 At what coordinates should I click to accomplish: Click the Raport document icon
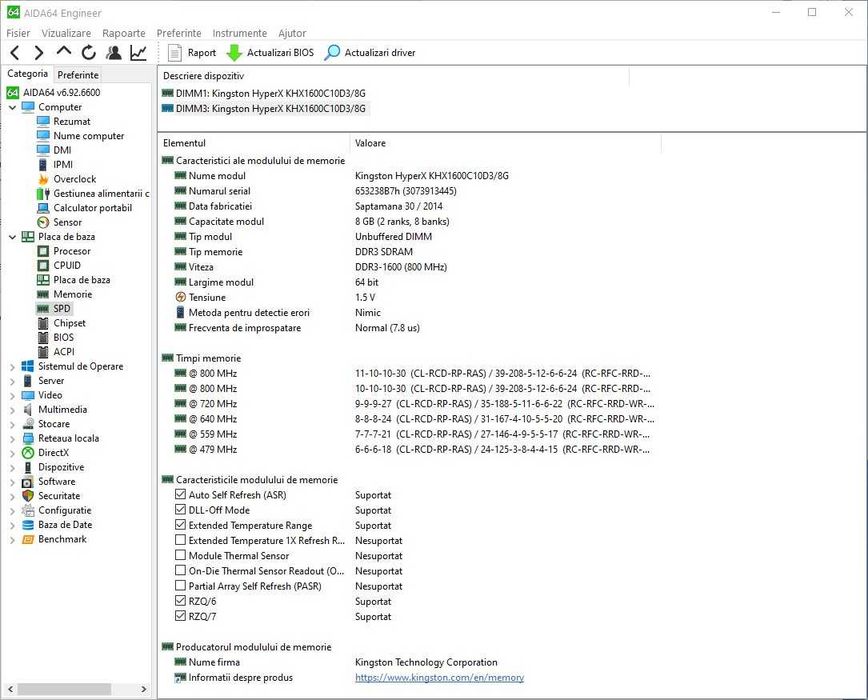(x=174, y=53)
